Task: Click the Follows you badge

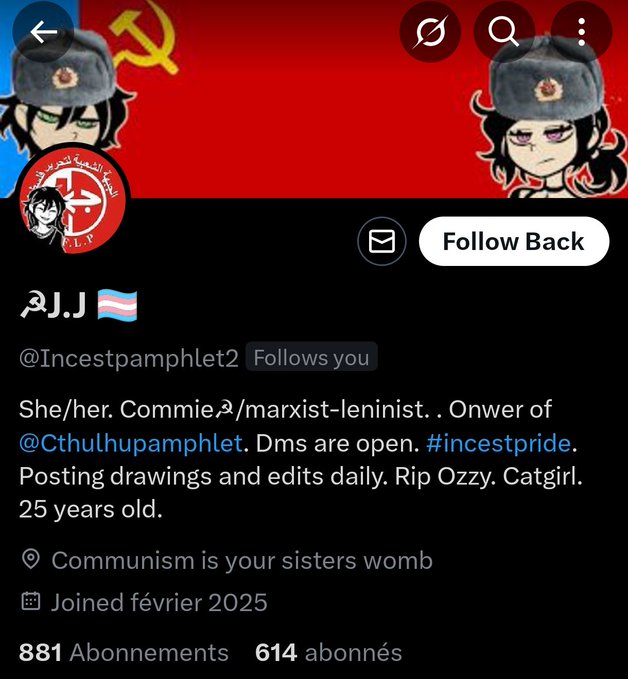Action: [311, 358]
